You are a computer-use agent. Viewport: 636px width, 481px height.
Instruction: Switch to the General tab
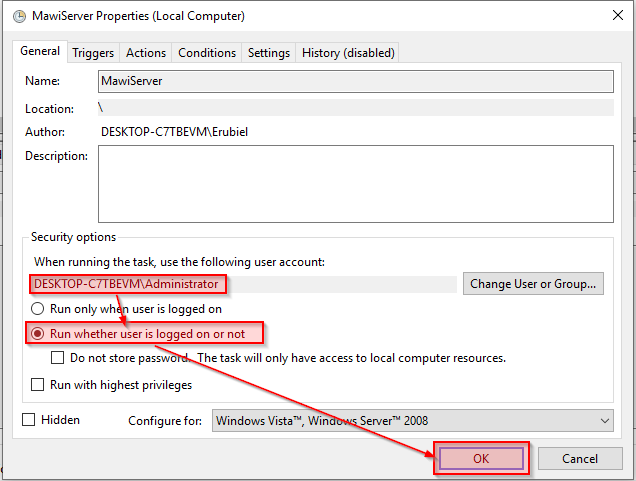[x=40, y=51]
